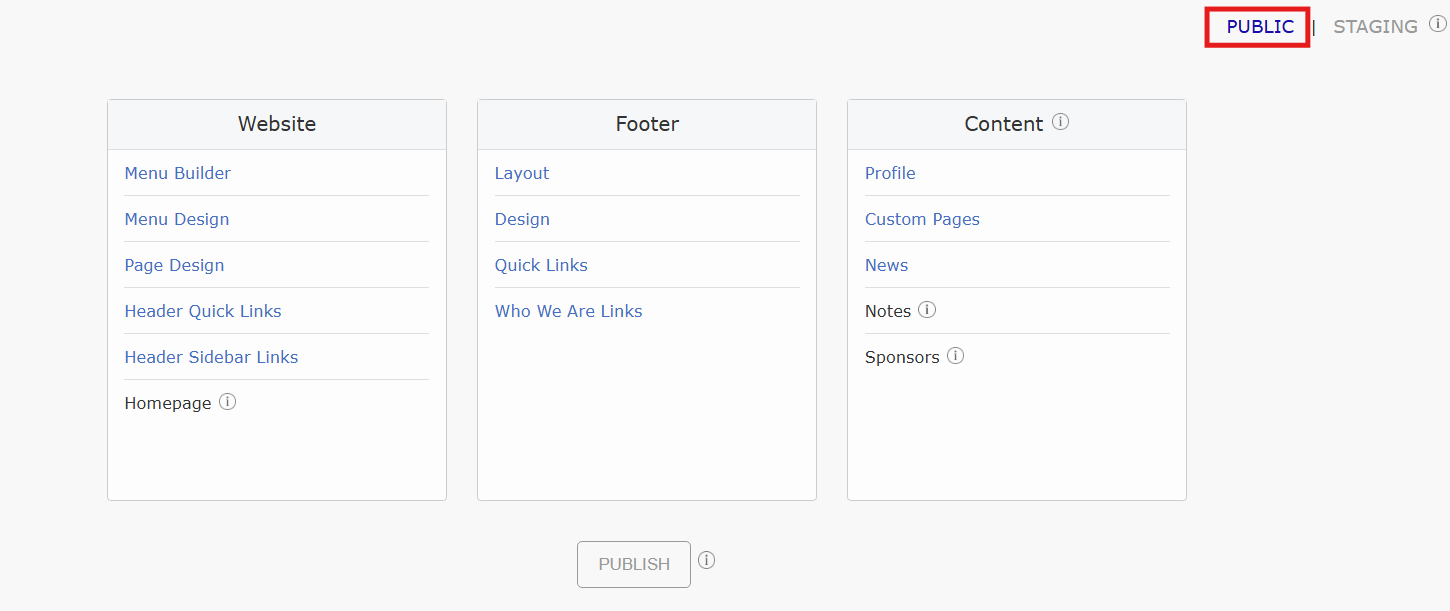Open the Footer Layout link
This screenshot has height=611, width=1450.
[x=522, y=173]
